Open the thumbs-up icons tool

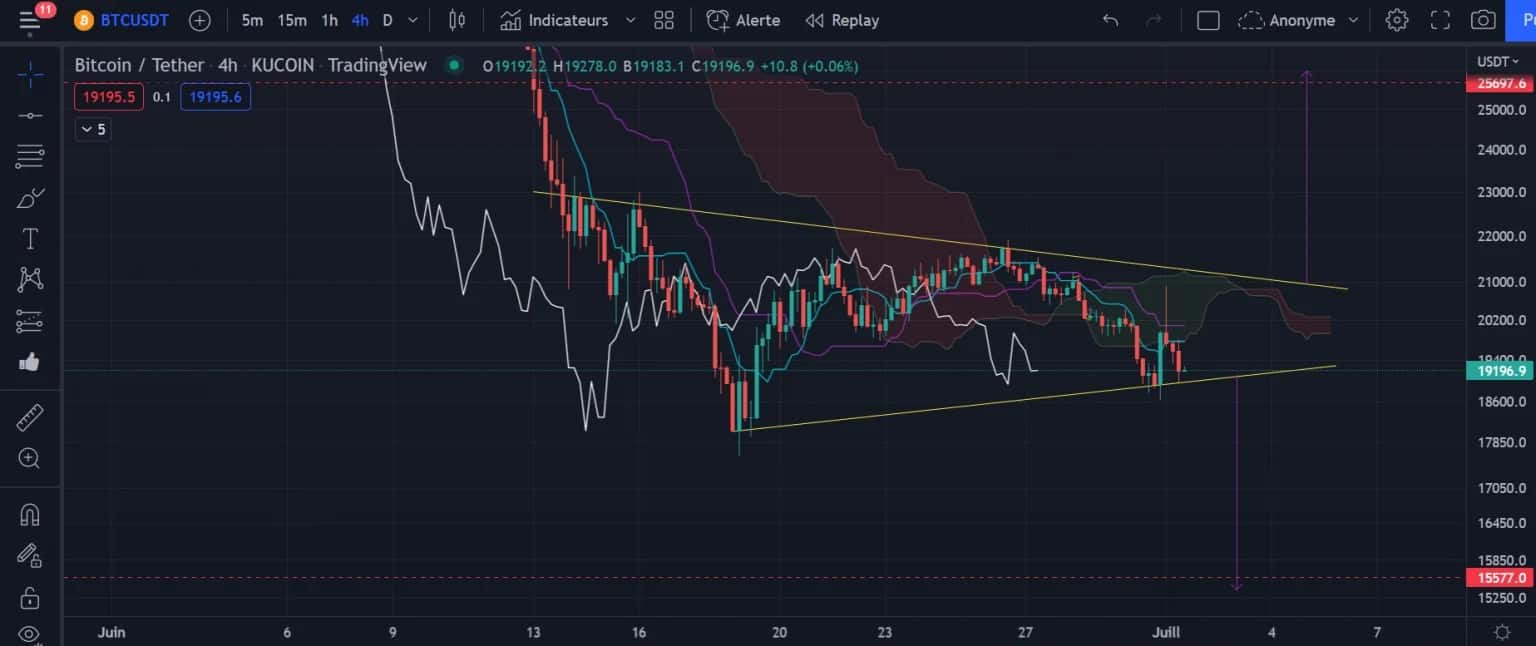[30, 362]
